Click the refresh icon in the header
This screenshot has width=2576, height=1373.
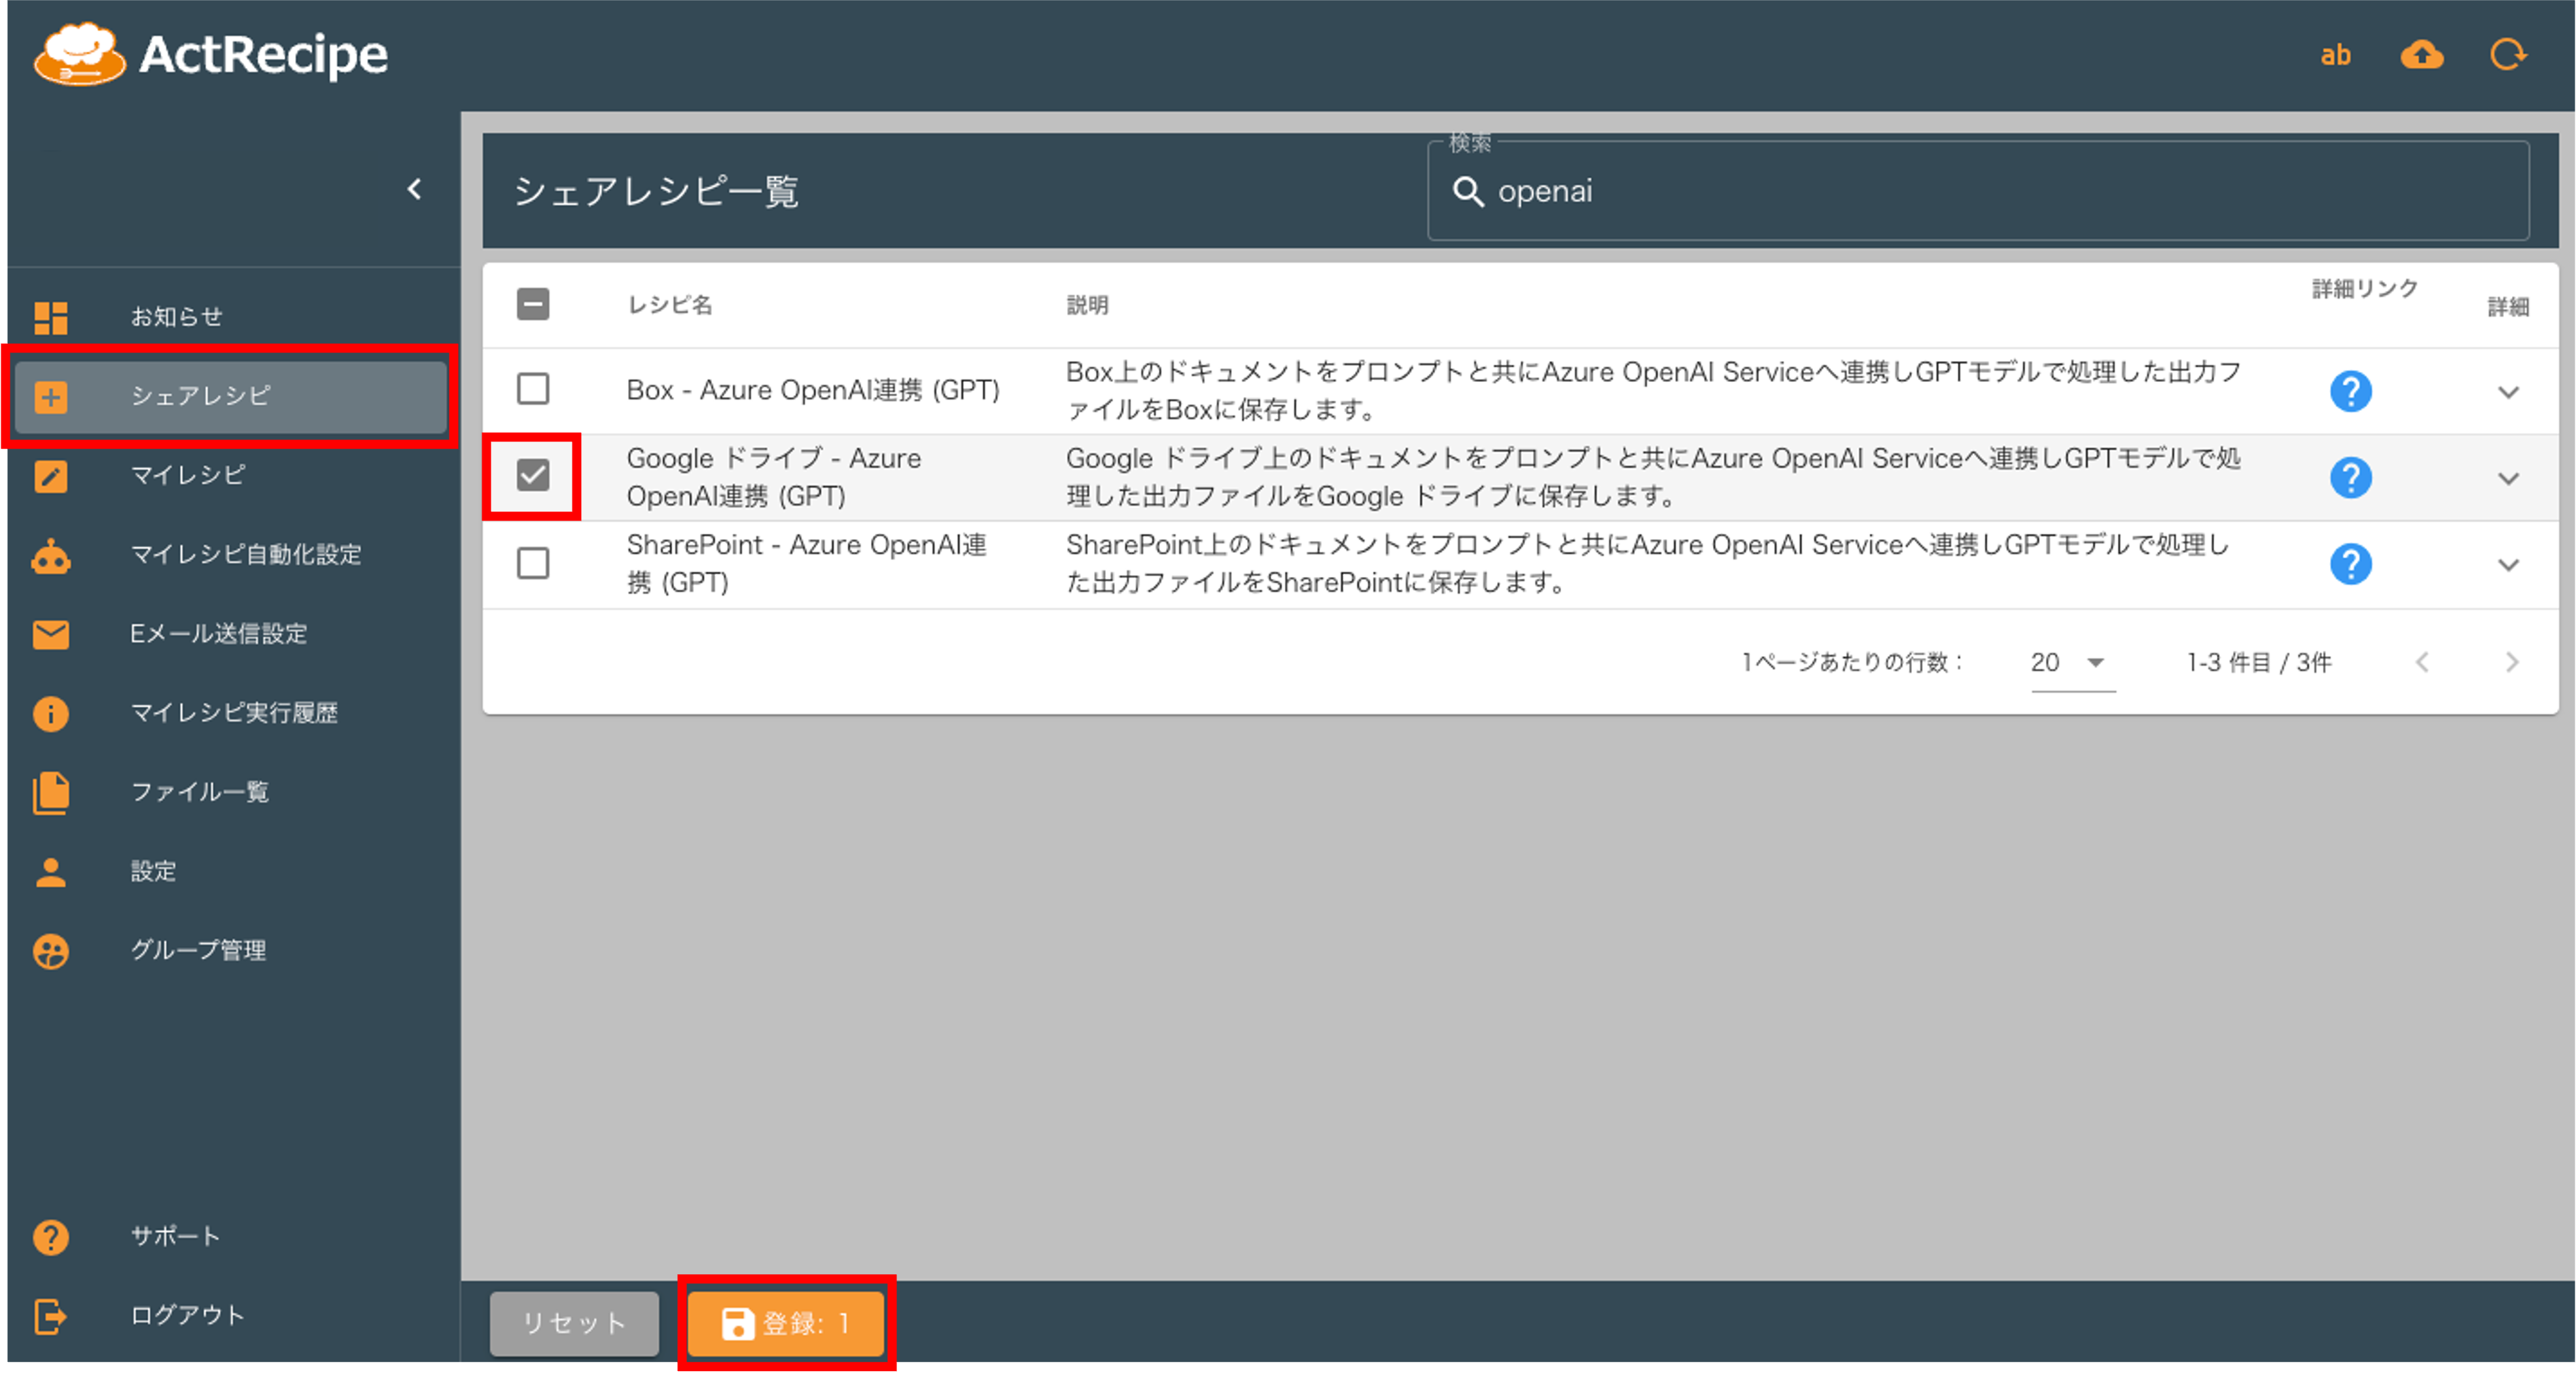pyautogui.click(x=2508, y=54)
